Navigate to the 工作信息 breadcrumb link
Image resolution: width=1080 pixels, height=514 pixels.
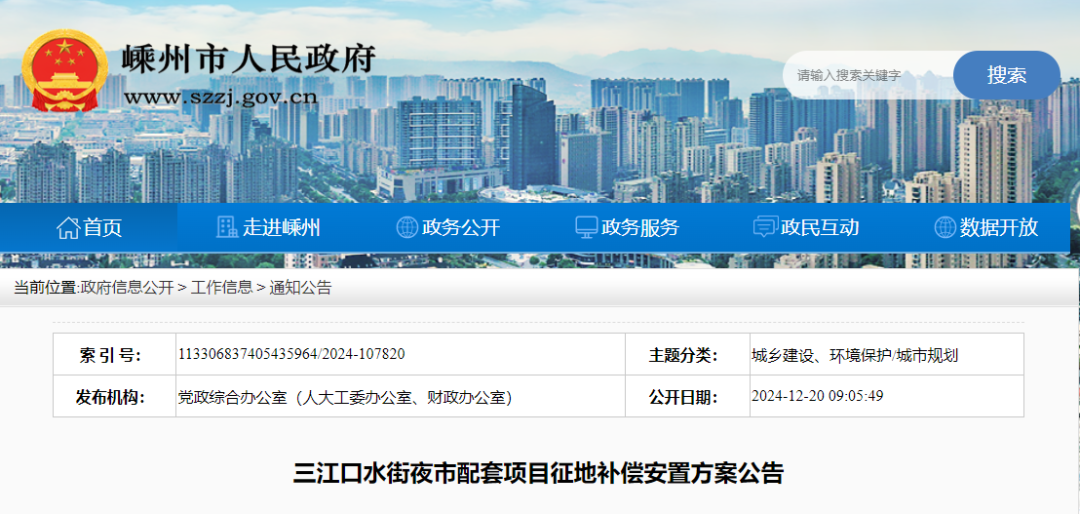pyautogui.click(x=222, y=288)
